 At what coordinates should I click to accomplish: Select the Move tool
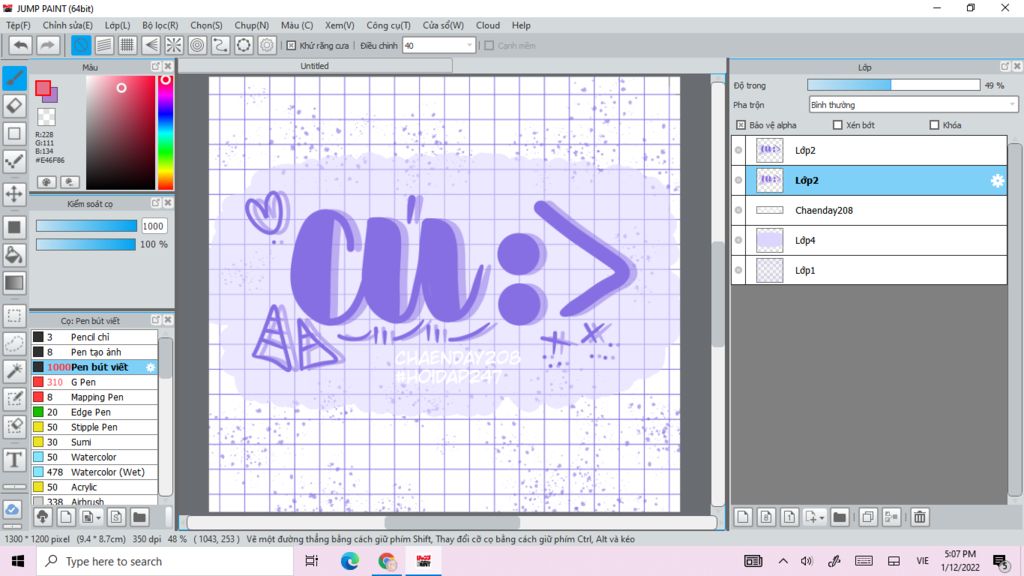pos(14,193)
